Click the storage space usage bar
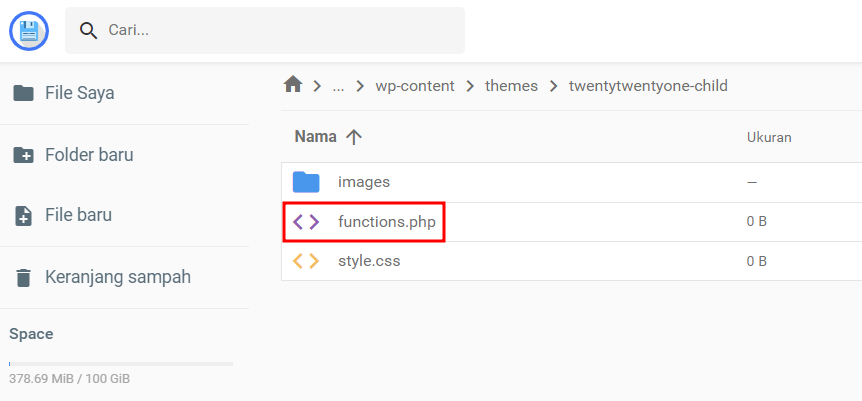Image resolution: width=862 pixels, height=401 pixels. (121, 363)
